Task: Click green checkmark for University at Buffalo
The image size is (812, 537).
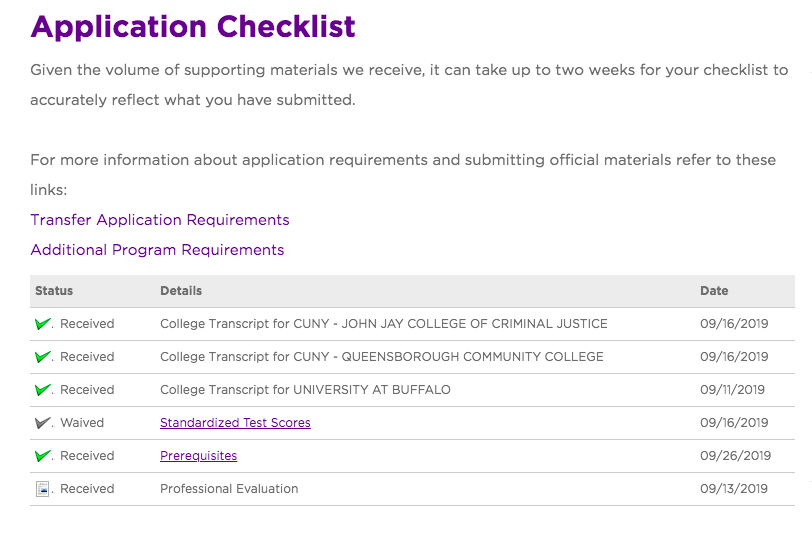Action: 42,389
